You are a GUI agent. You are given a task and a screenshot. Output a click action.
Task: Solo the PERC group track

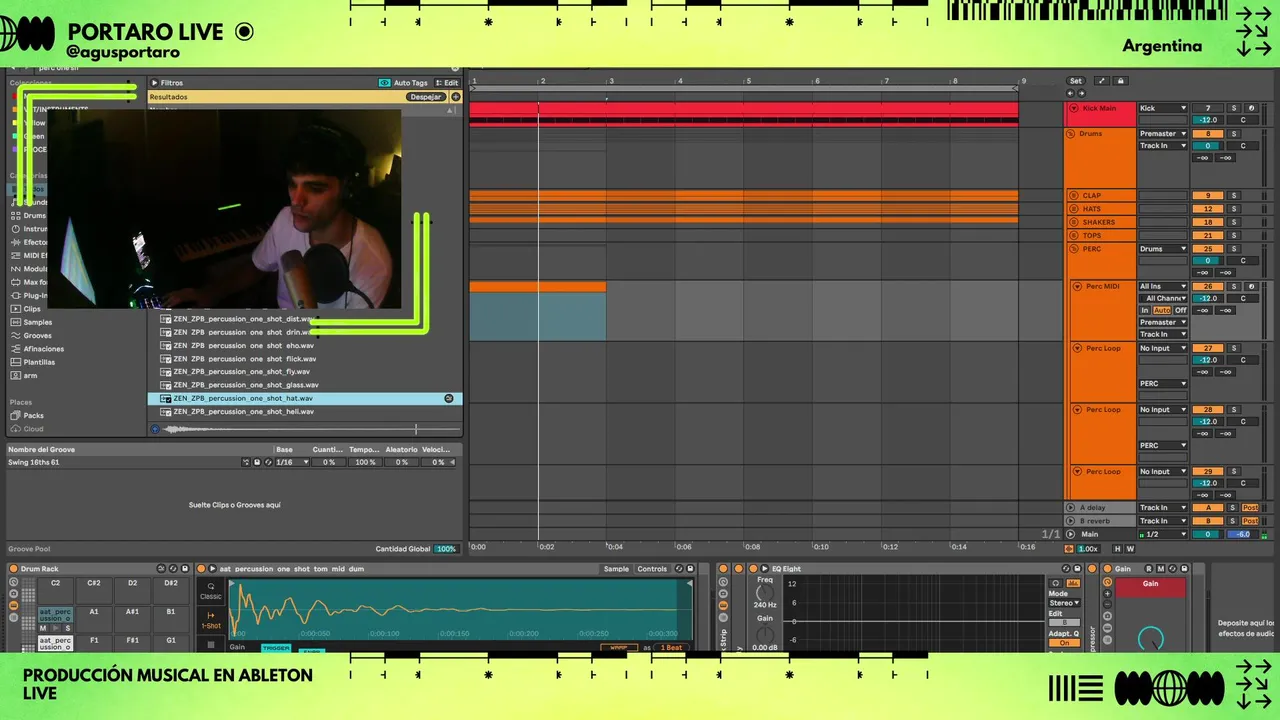(x=1234, y=248)
